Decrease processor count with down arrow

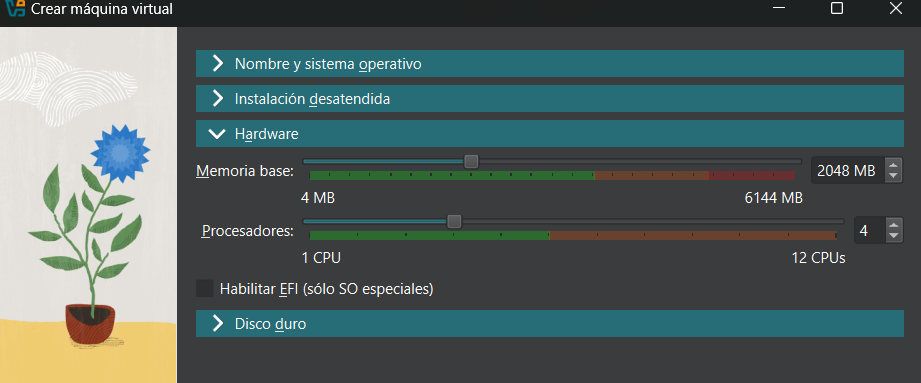893,236
